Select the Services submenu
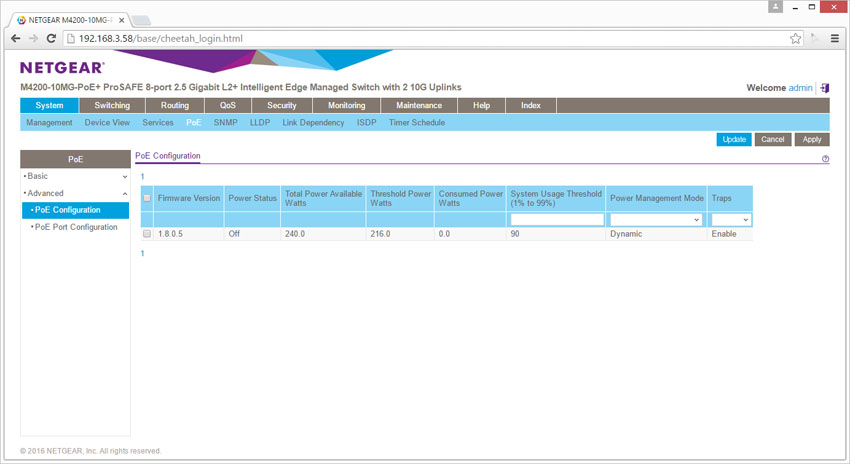850x464 pixels. pyautogui.click(x=158, y=123)
